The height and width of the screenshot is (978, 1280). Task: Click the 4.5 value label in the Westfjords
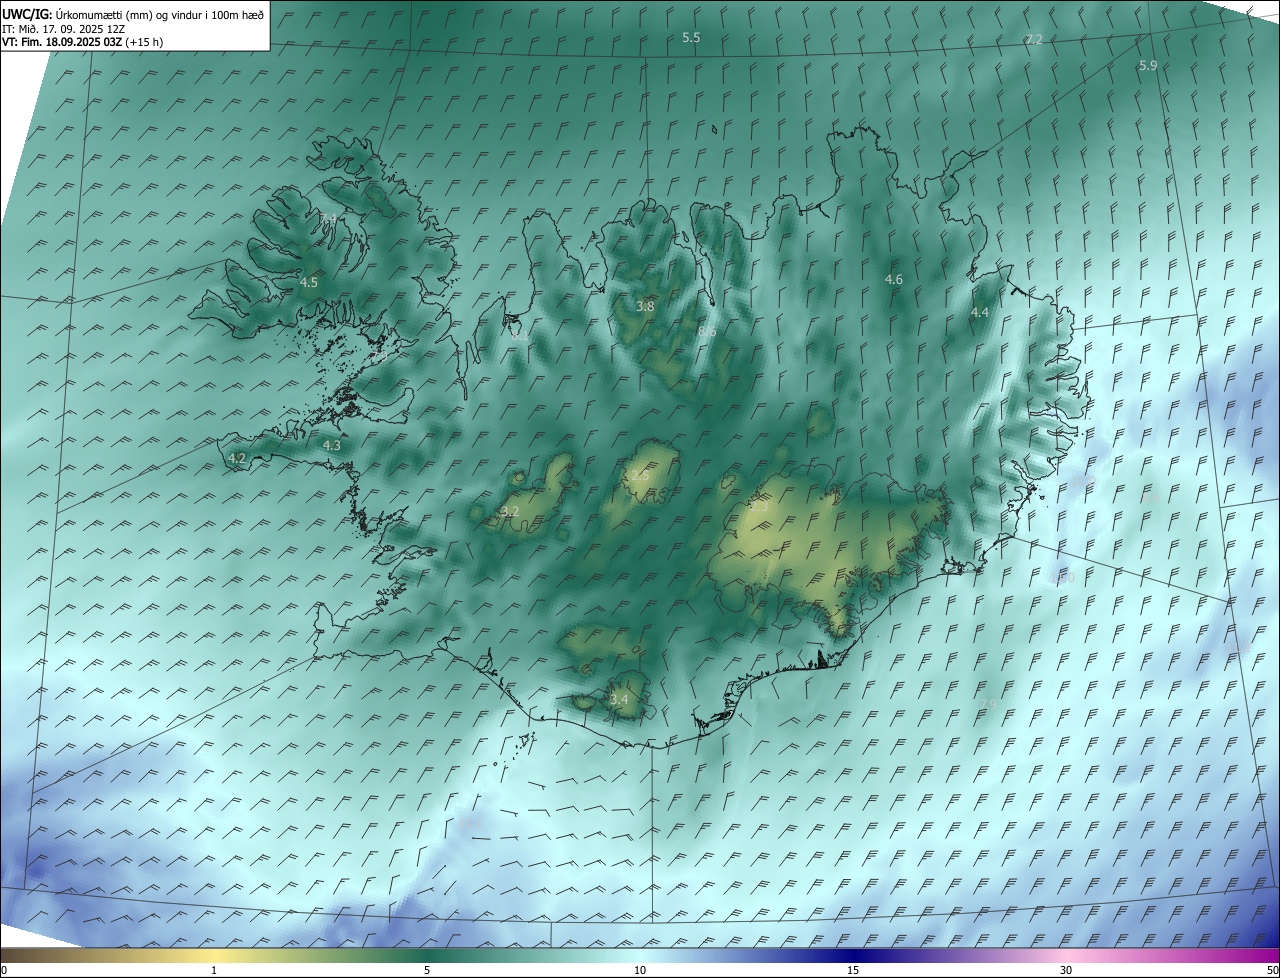pyautogui.click(x=308, y=283)
